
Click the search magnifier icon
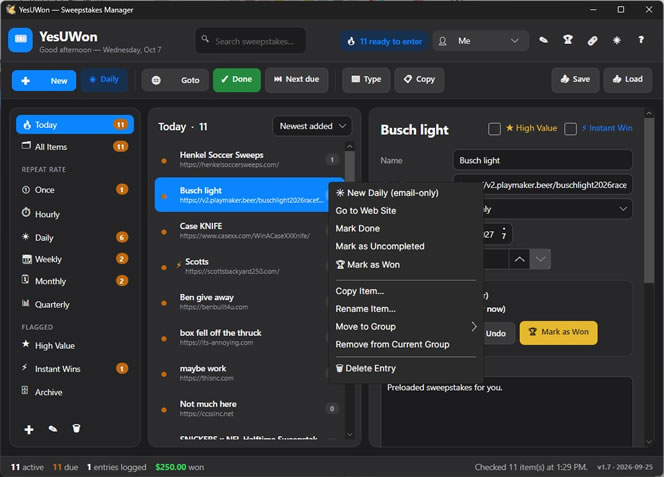pyautogui.click(x=205, y=39)
